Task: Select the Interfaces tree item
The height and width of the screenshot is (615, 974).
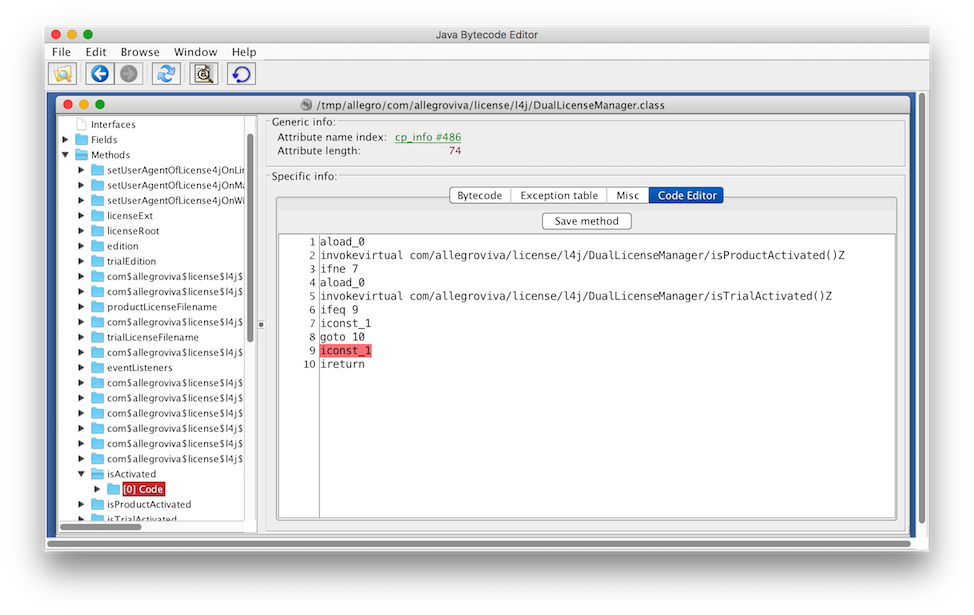Action: (113, 124)
